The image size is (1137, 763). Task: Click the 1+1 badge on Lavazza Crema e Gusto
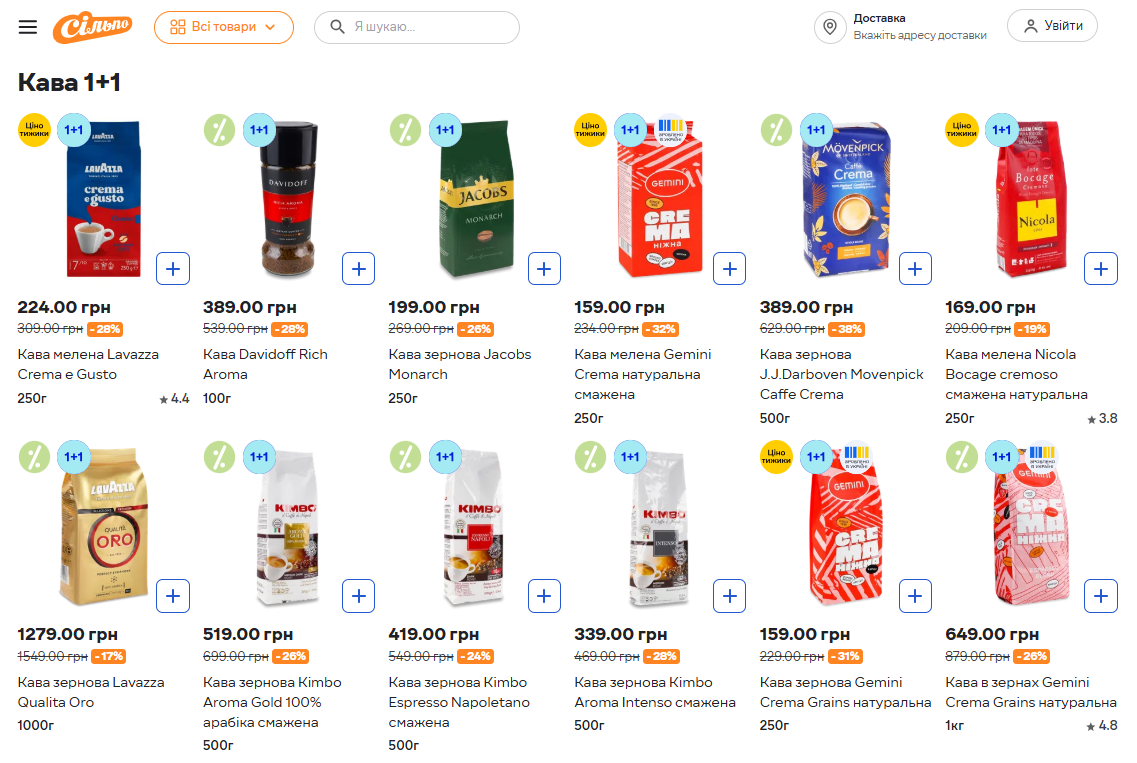[74, 130]
